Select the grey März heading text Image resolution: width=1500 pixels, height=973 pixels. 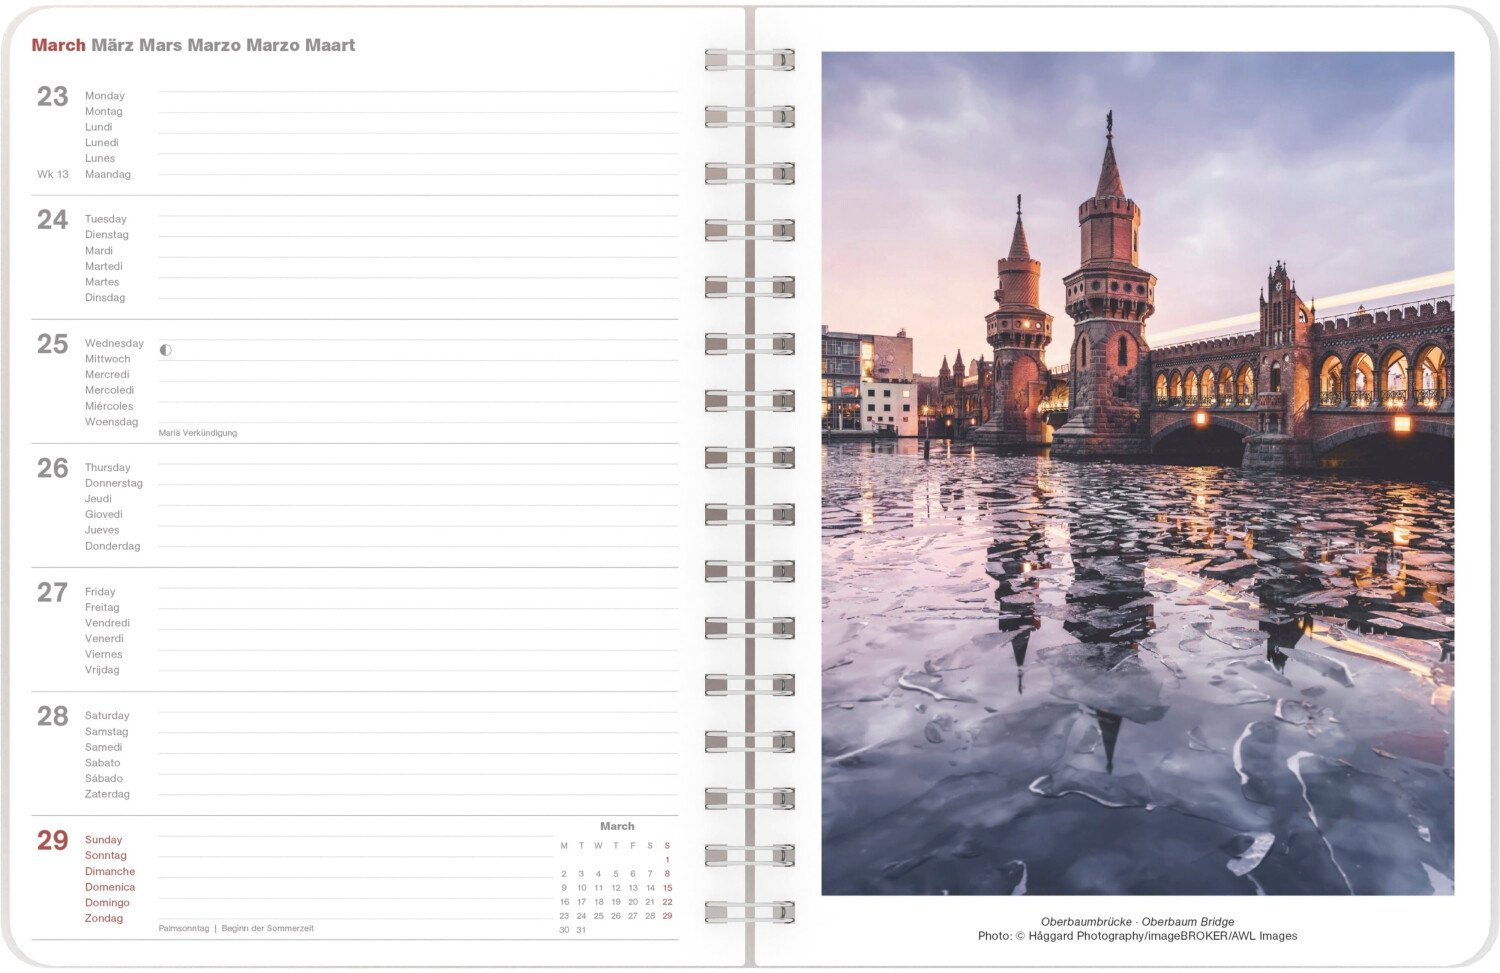[x=112, y=45]
